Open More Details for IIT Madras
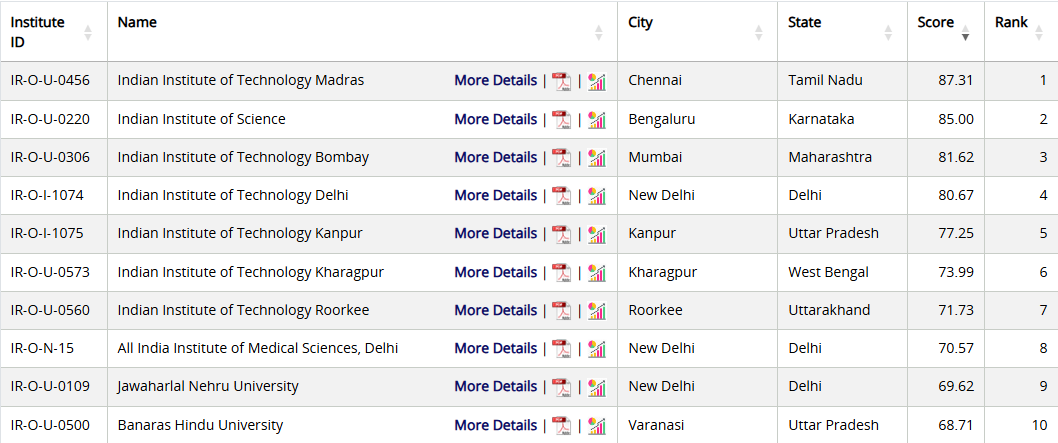 click(495, 81)
